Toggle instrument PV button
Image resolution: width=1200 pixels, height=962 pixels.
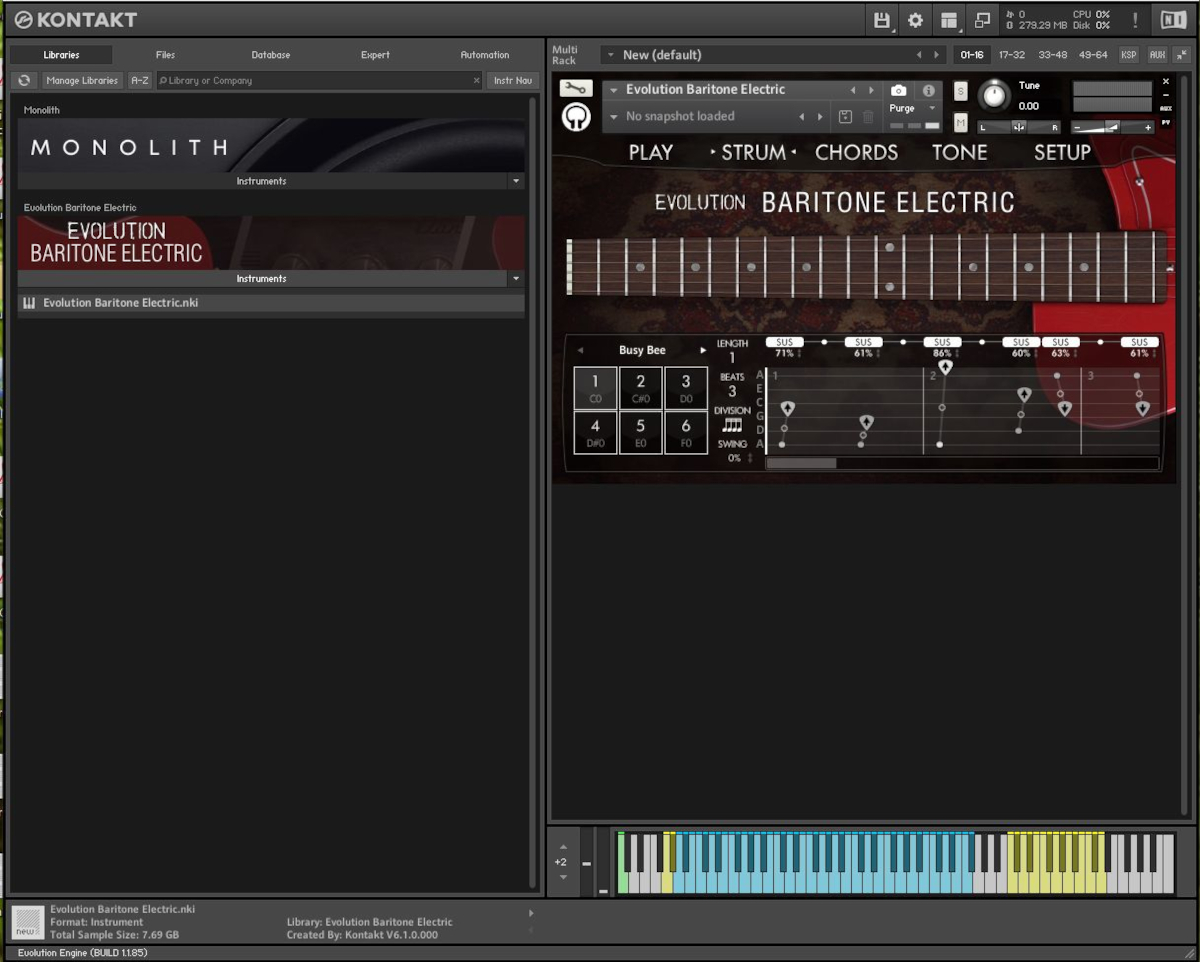[1166, 121]
